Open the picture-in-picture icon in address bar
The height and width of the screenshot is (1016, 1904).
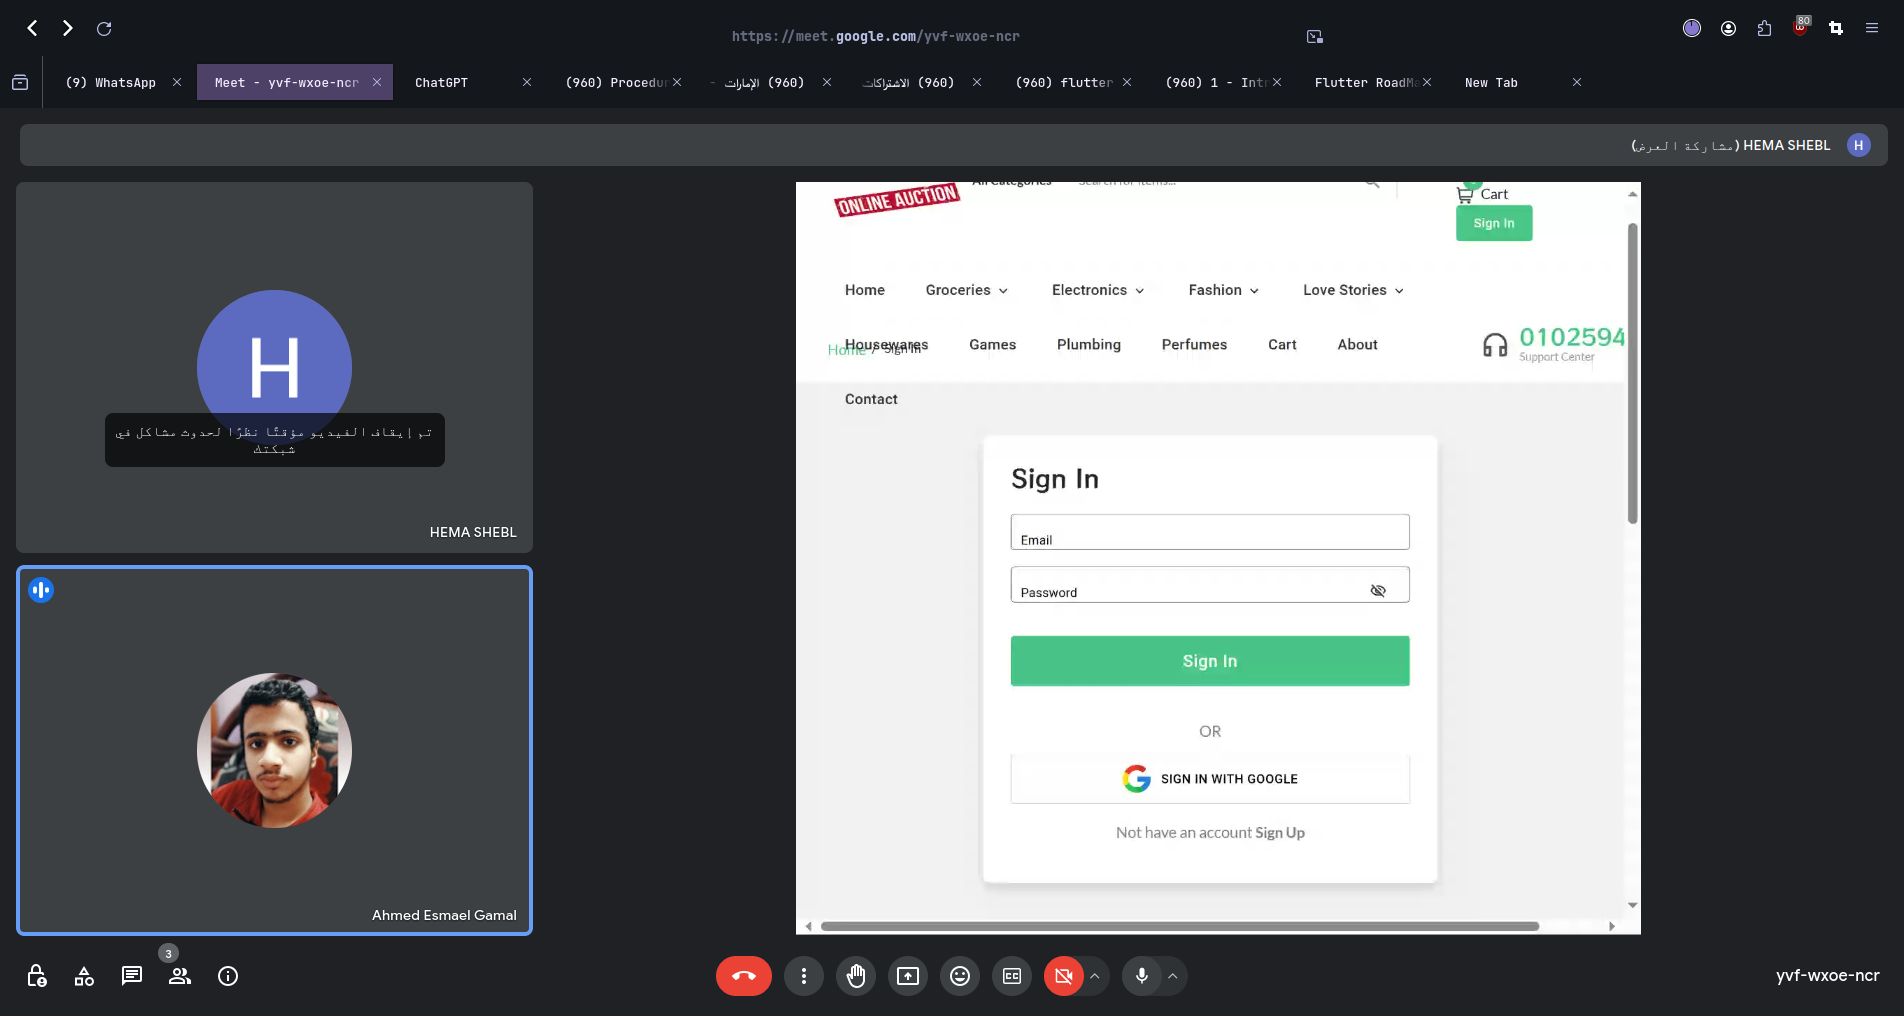click(1315, 36)
